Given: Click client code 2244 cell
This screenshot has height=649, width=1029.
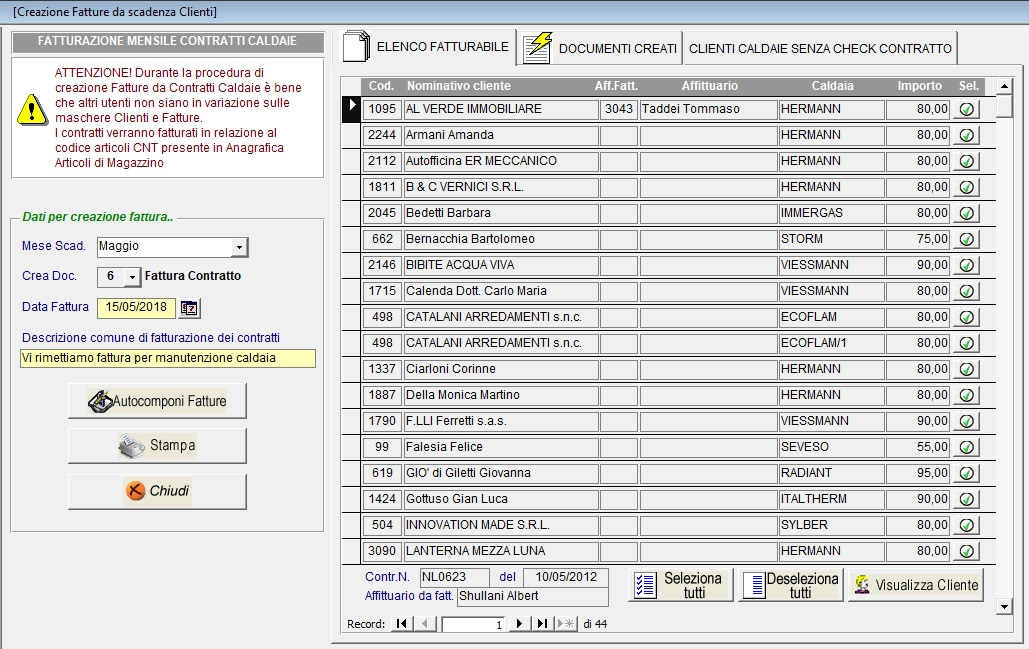Looking at the screenshot, I should [382, 135].
